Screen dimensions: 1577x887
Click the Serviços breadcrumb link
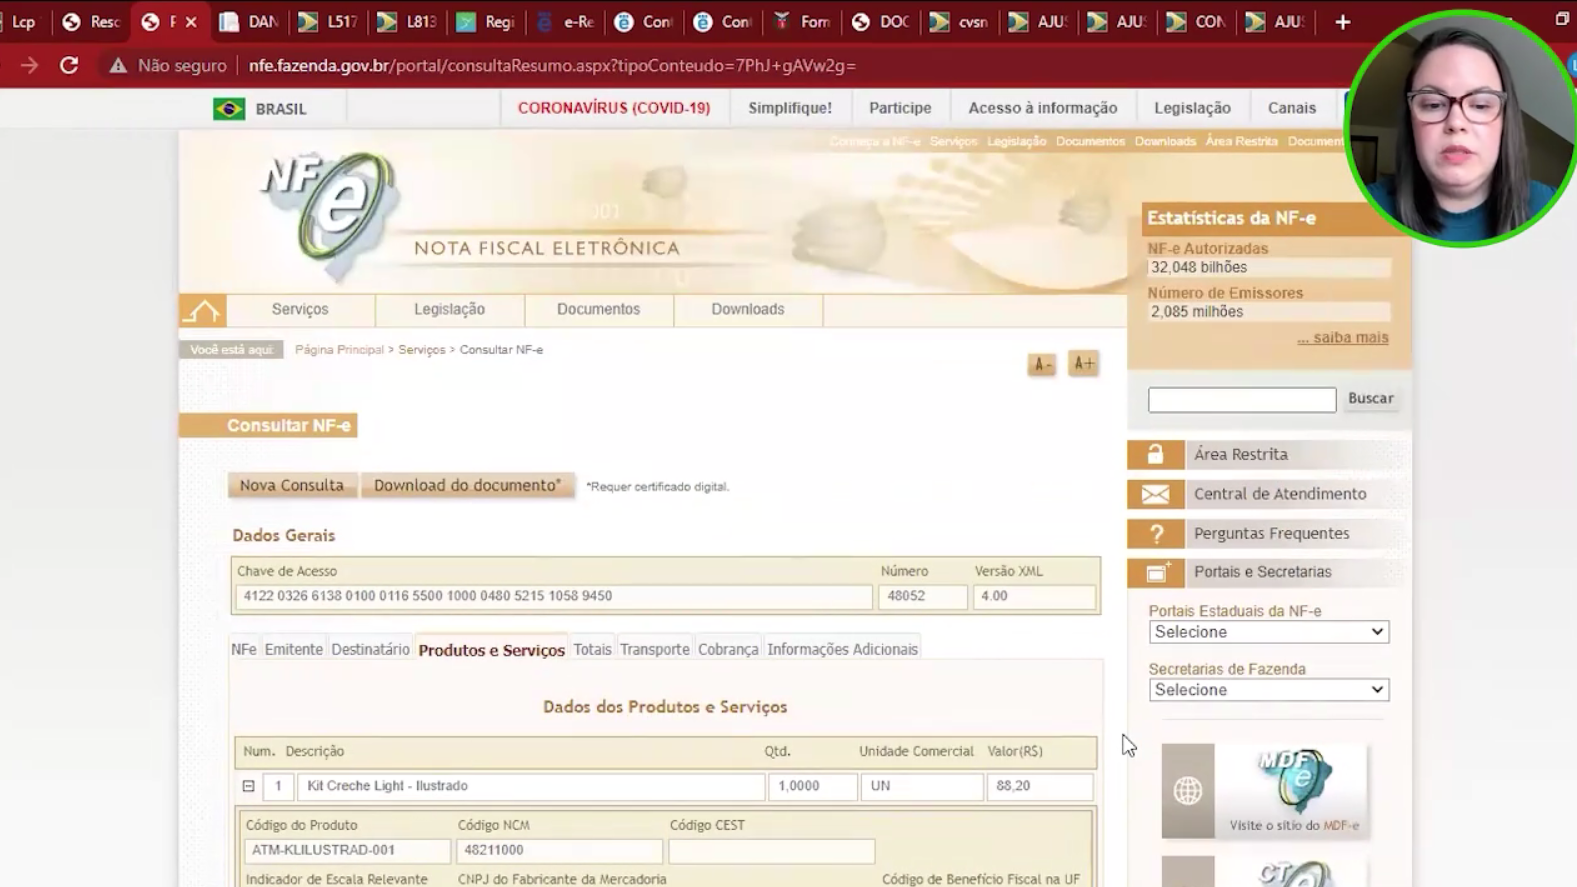coord(422,350)
